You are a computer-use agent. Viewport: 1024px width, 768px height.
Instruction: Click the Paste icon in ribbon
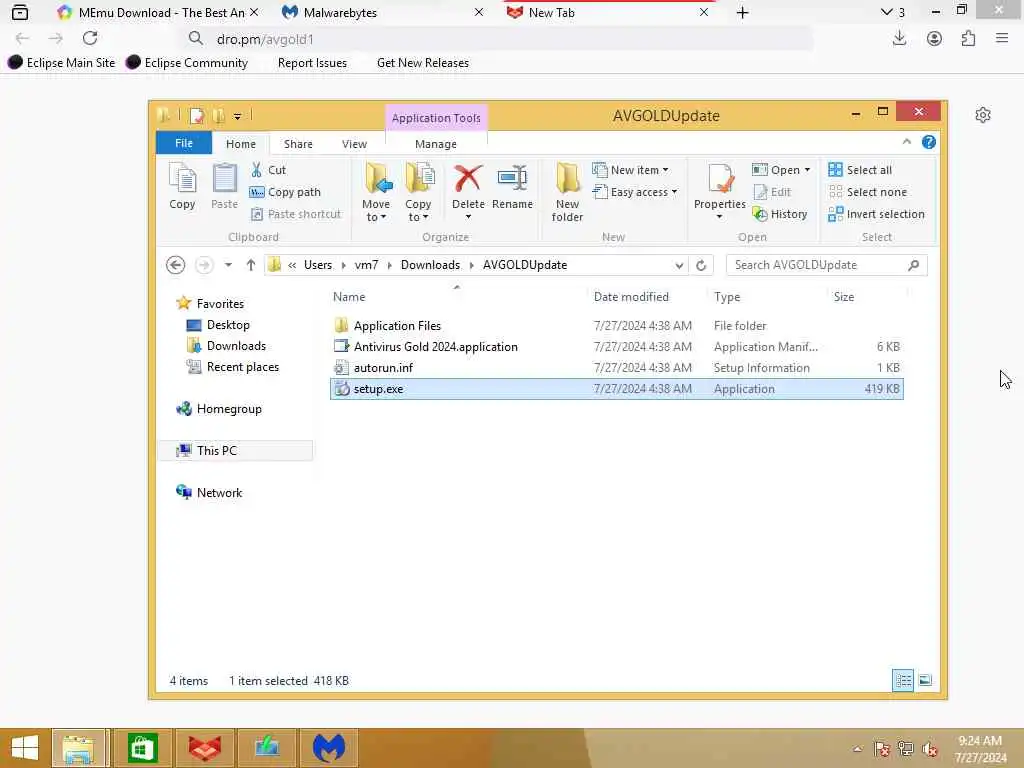point(225,186)
